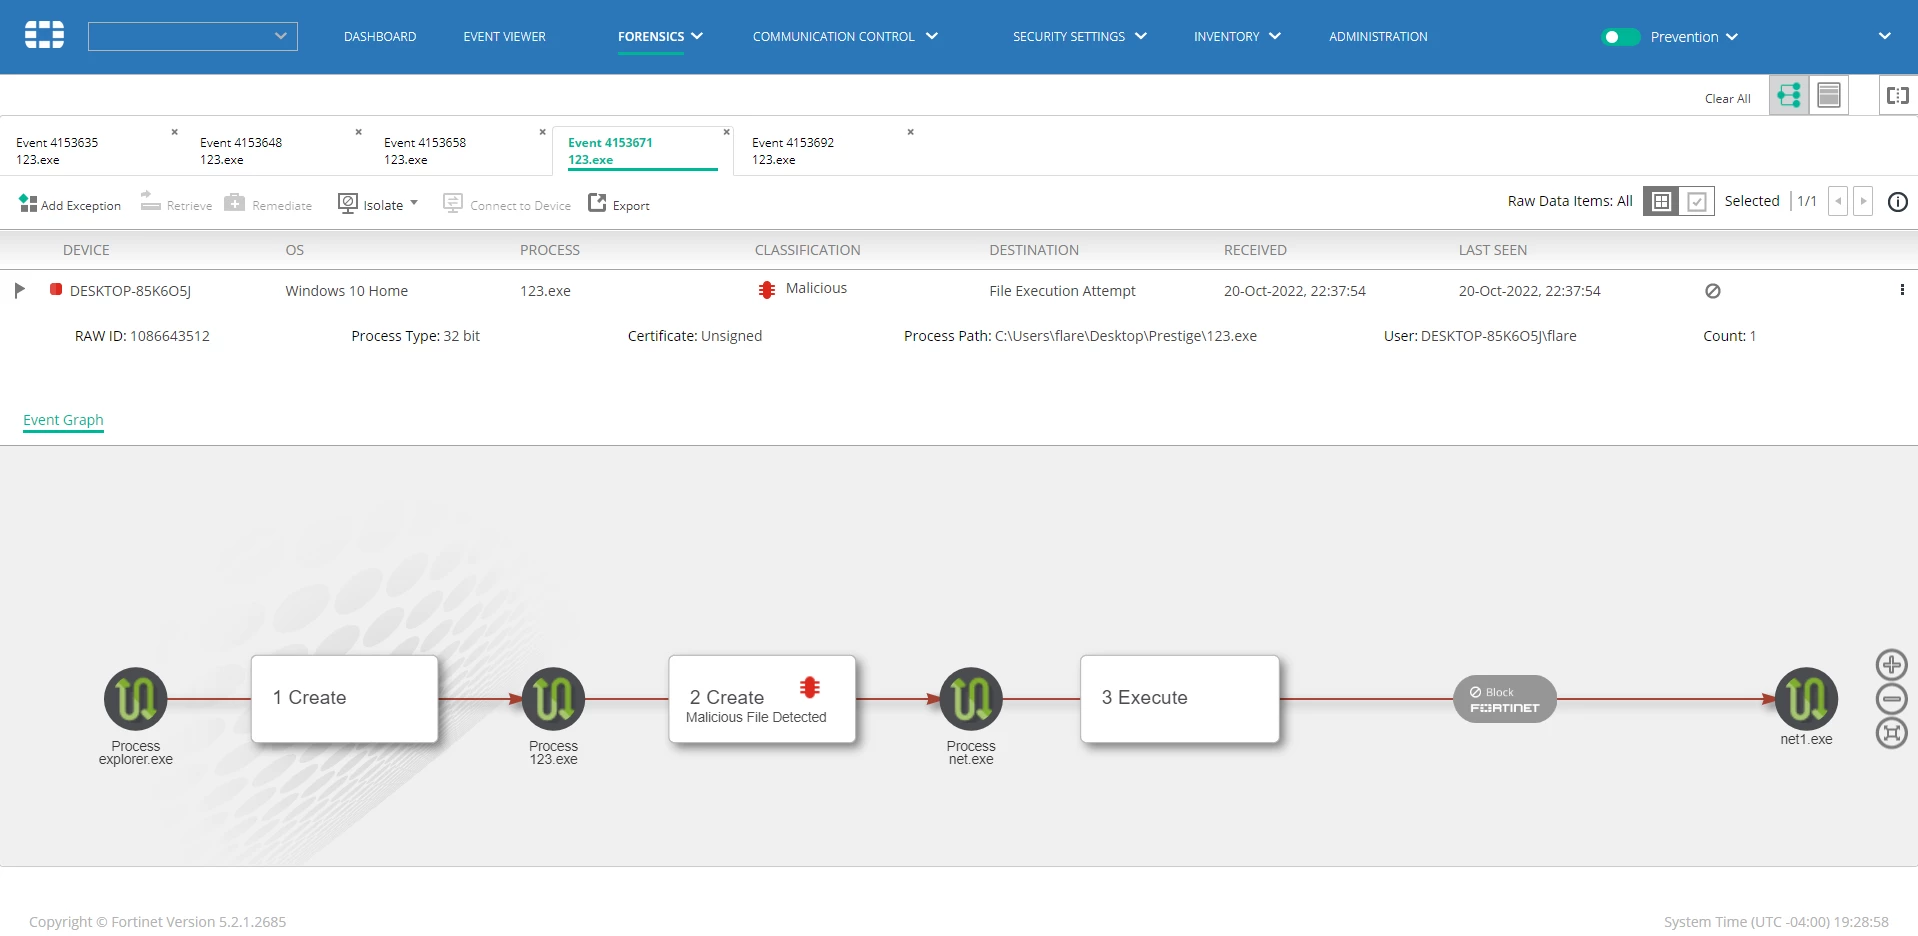
Task: Select the 1 Create event box
Action: coord(345,699)
